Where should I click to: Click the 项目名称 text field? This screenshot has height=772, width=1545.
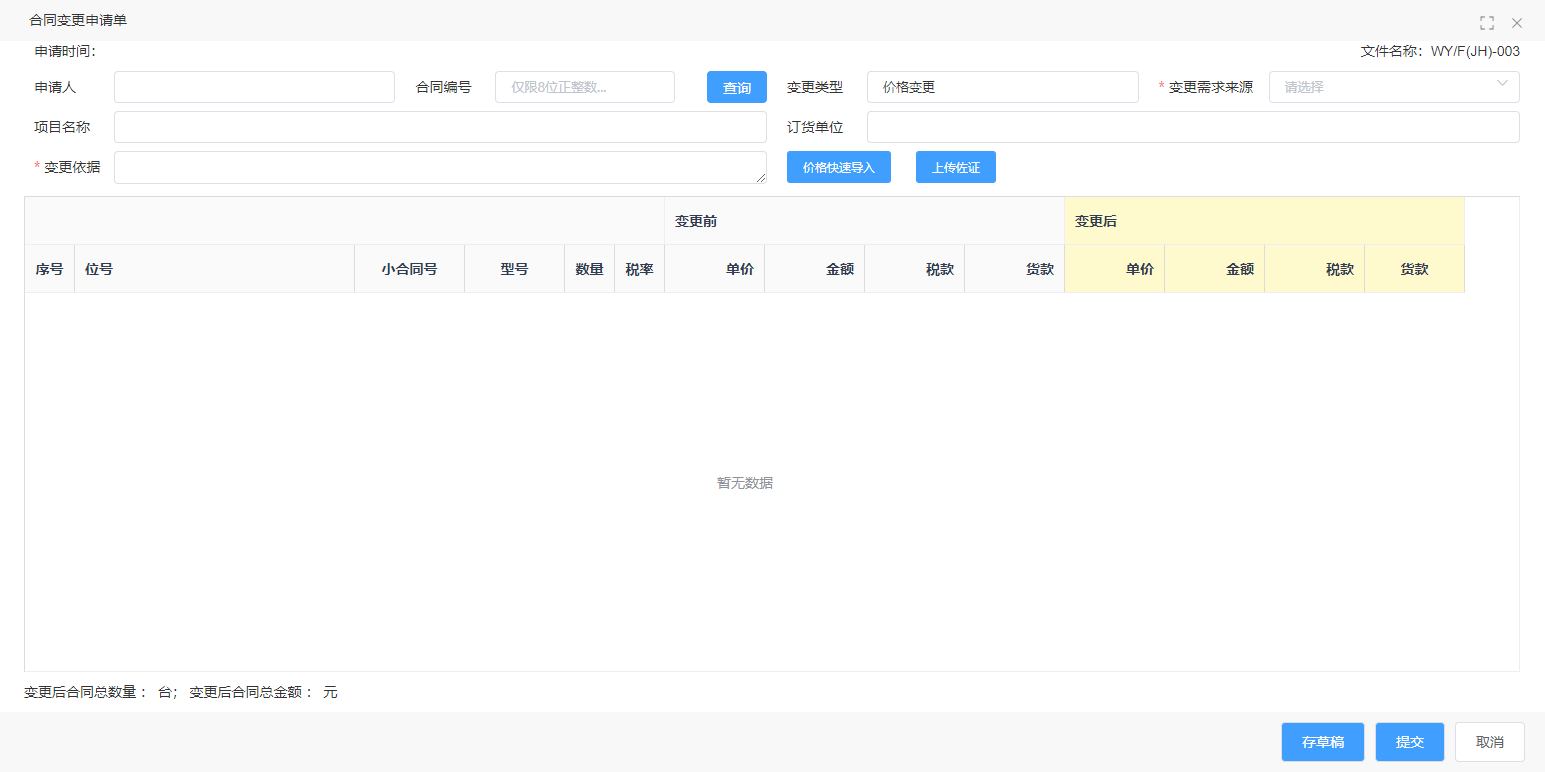tap(440, 127)
